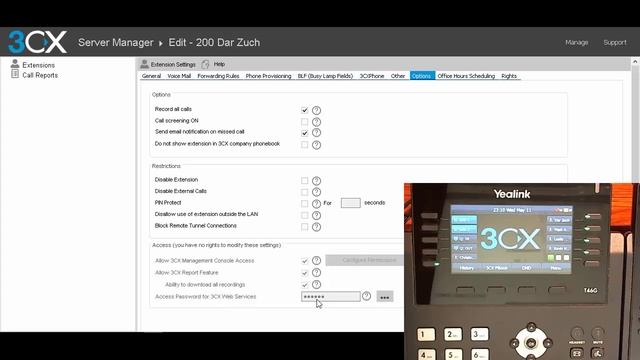Open Call Reports in the sidebar
The height and width of the screenshot is (360, 640).
[40, 75]
